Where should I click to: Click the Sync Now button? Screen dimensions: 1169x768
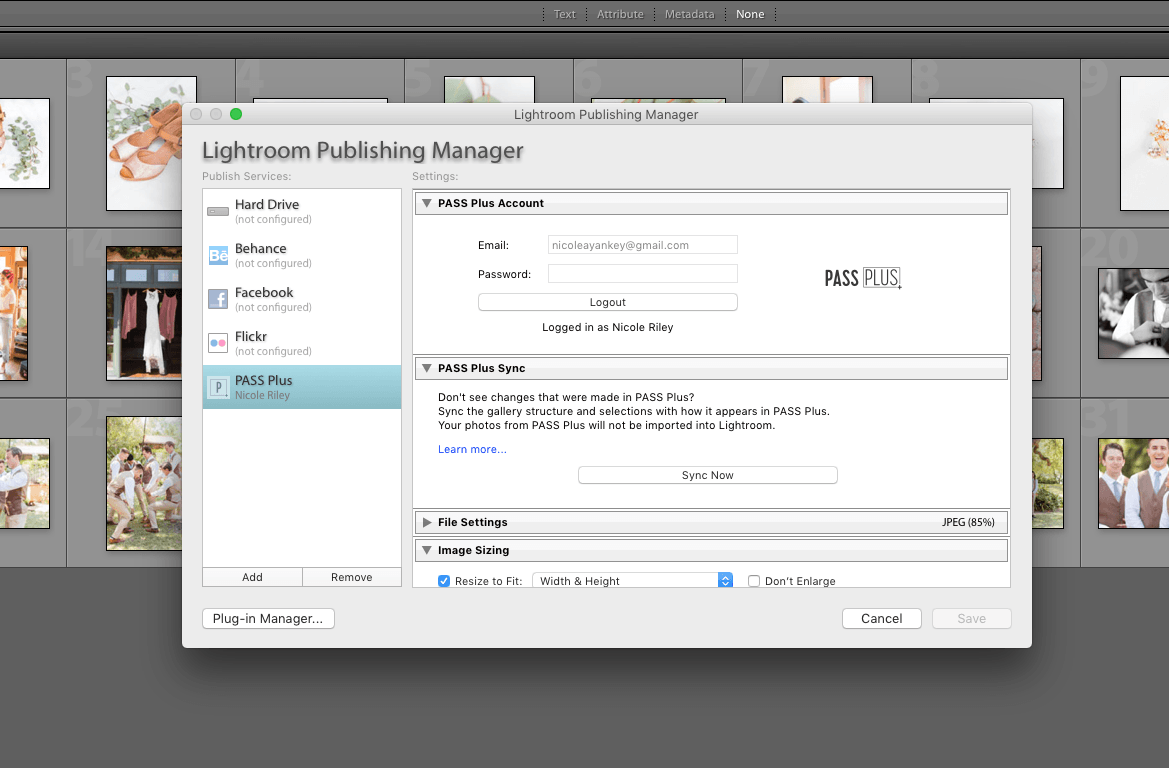708,475
